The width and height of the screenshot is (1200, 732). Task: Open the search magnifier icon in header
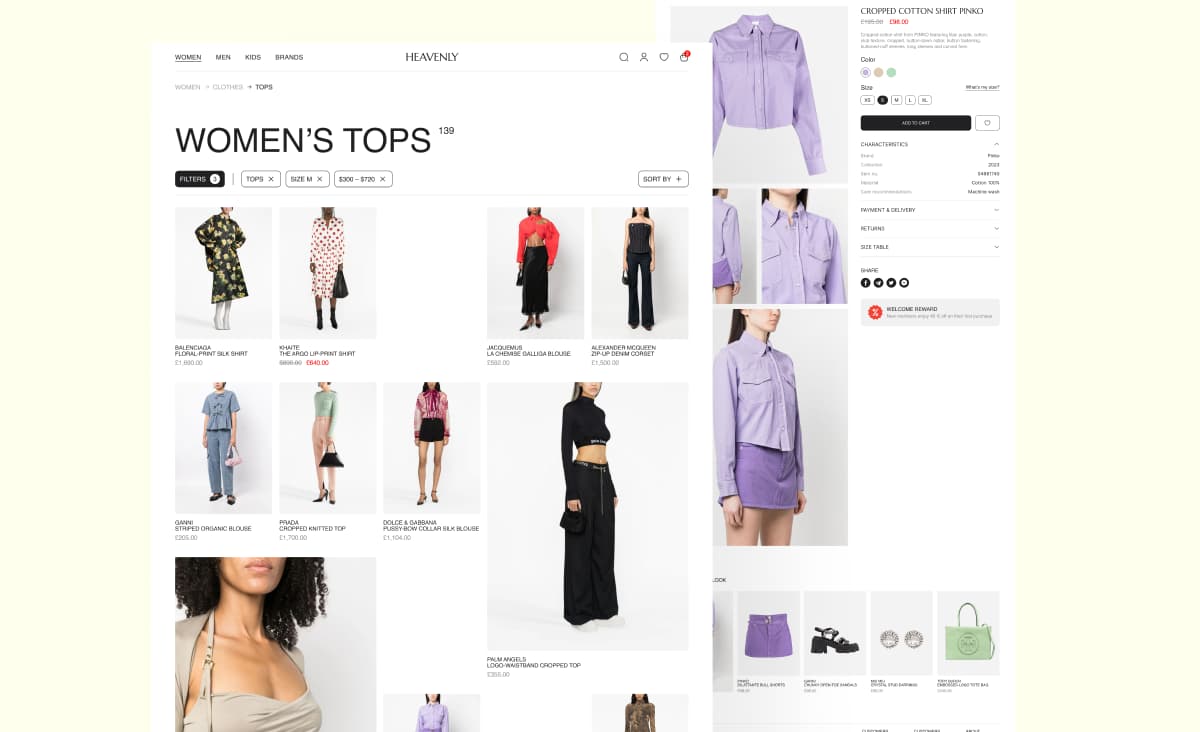point(624,57)
